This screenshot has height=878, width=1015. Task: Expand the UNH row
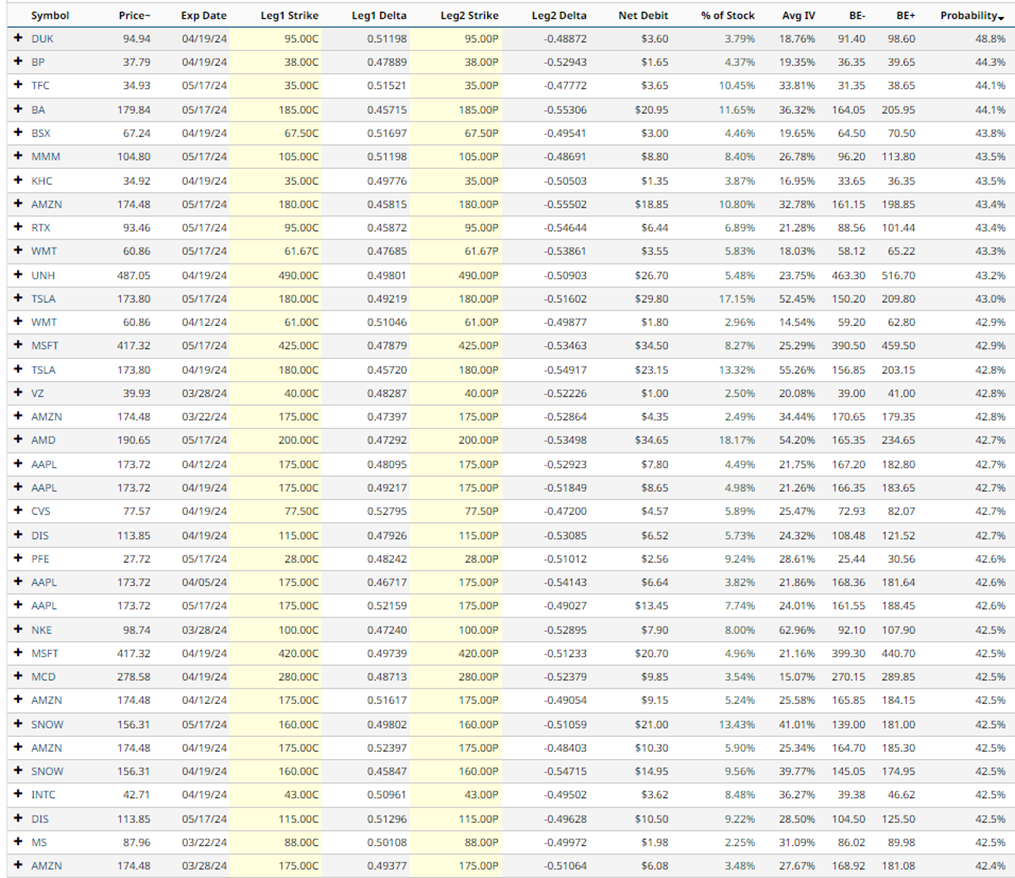tap(18, 275)
